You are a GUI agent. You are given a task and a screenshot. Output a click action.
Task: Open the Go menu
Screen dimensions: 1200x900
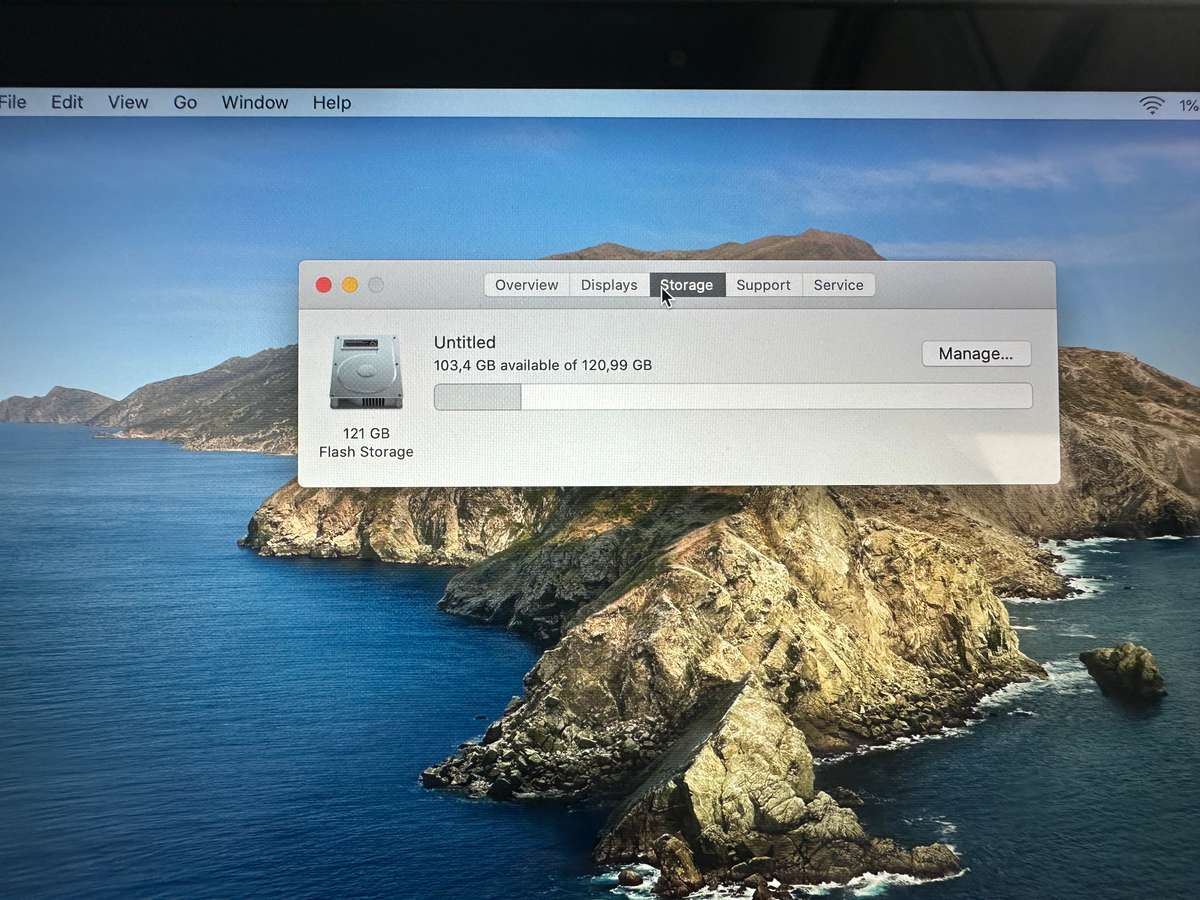[x=184, y=102]
